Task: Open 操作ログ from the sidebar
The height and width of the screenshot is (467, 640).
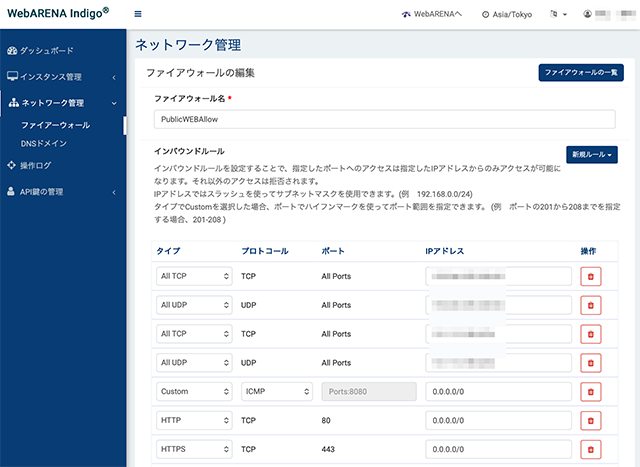Action: [x=36, y=165]
